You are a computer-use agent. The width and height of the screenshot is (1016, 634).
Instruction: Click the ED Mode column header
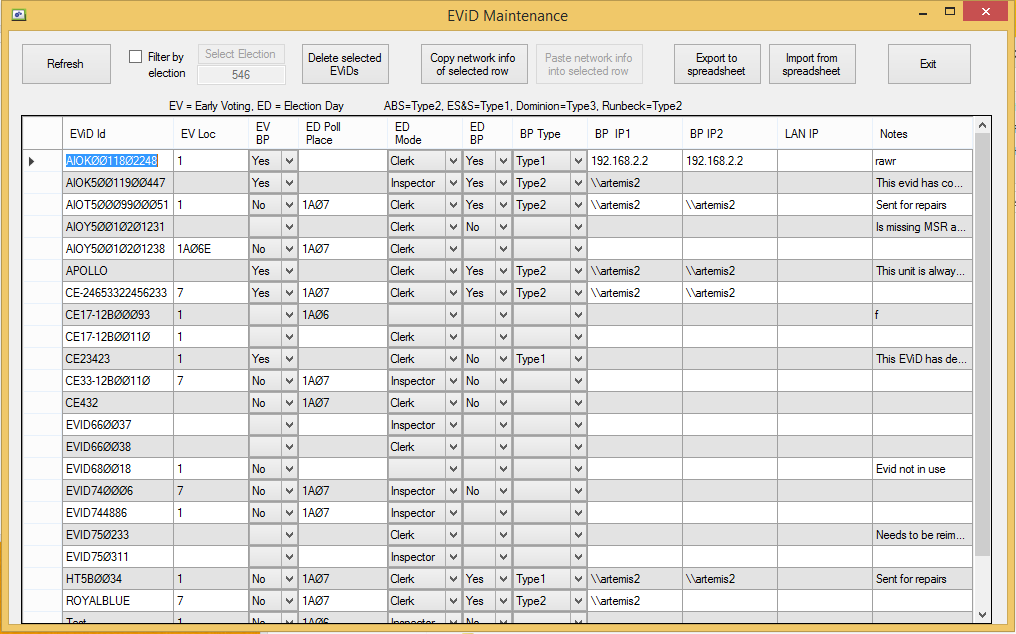425,134
